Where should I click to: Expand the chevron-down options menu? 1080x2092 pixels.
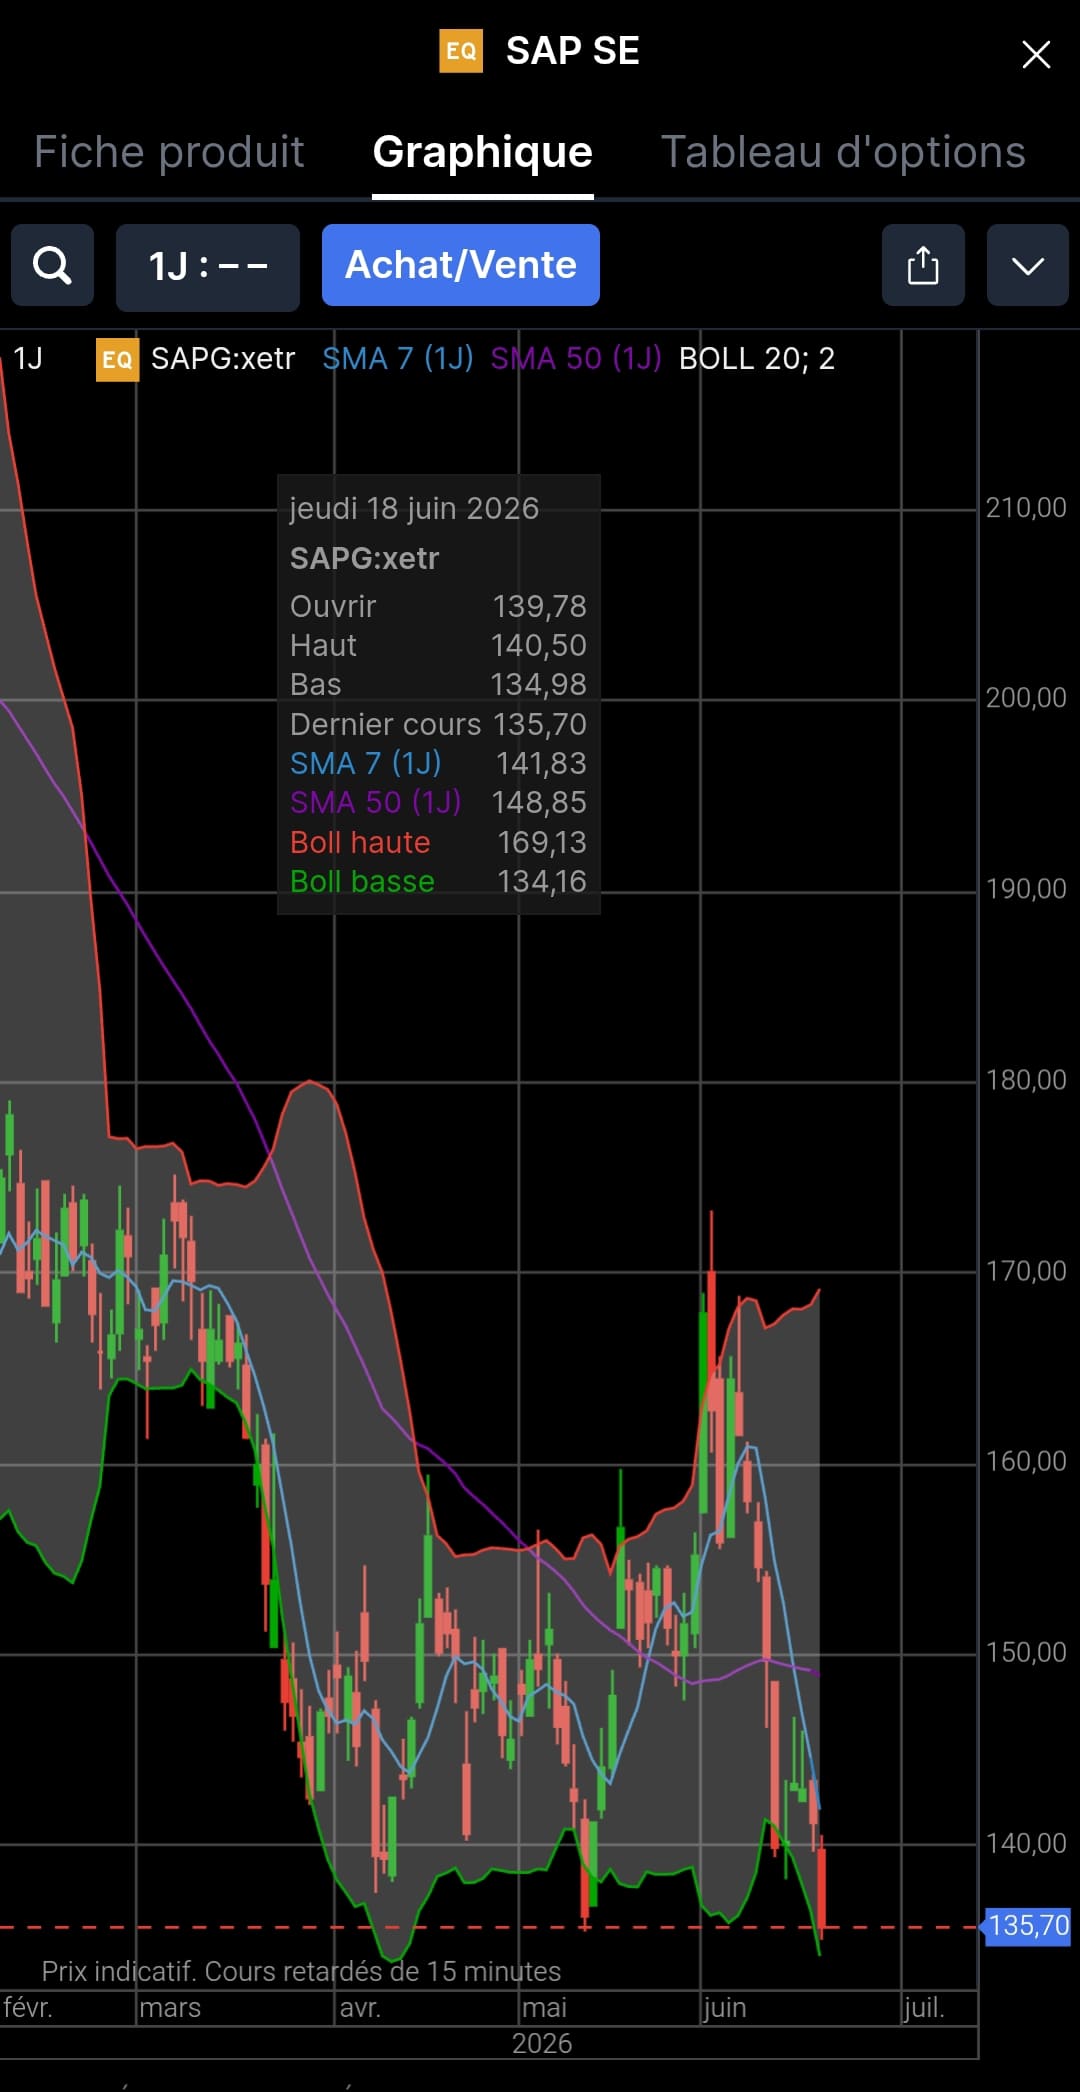(1028, 265)
